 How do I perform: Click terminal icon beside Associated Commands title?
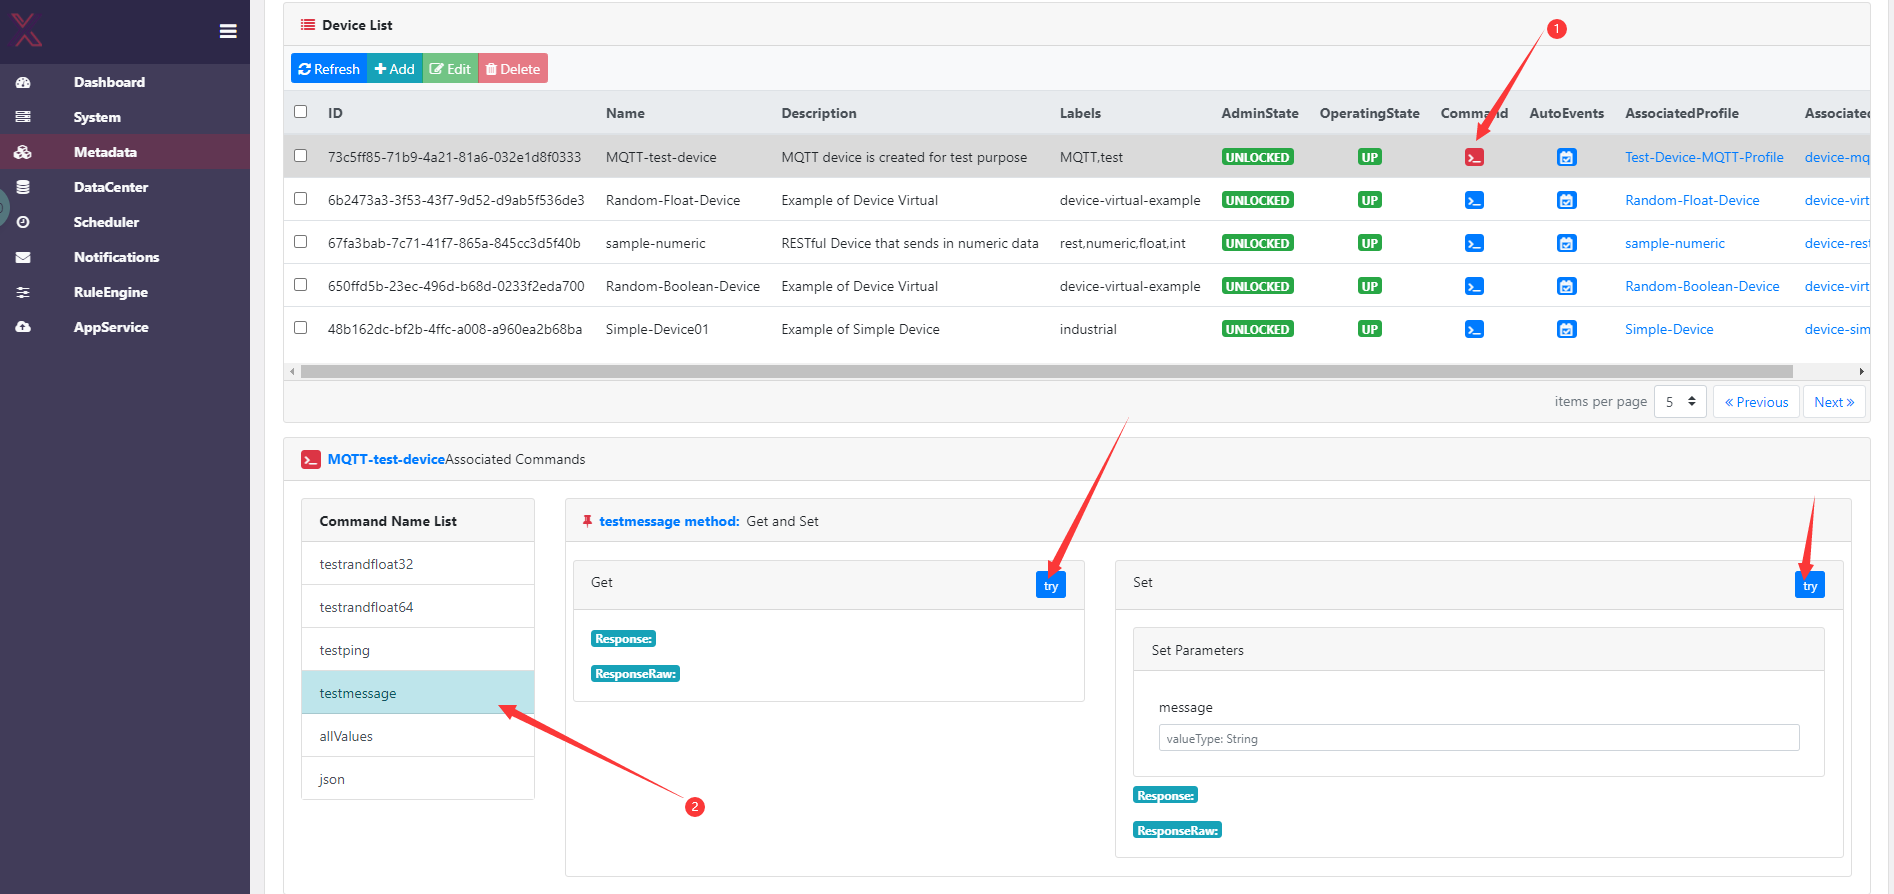coord(311,459)
